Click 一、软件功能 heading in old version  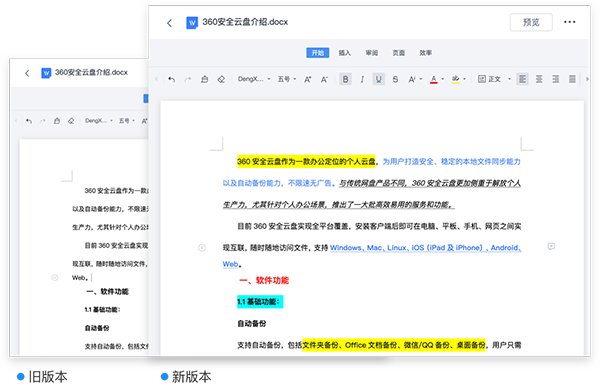click(108, 292)
